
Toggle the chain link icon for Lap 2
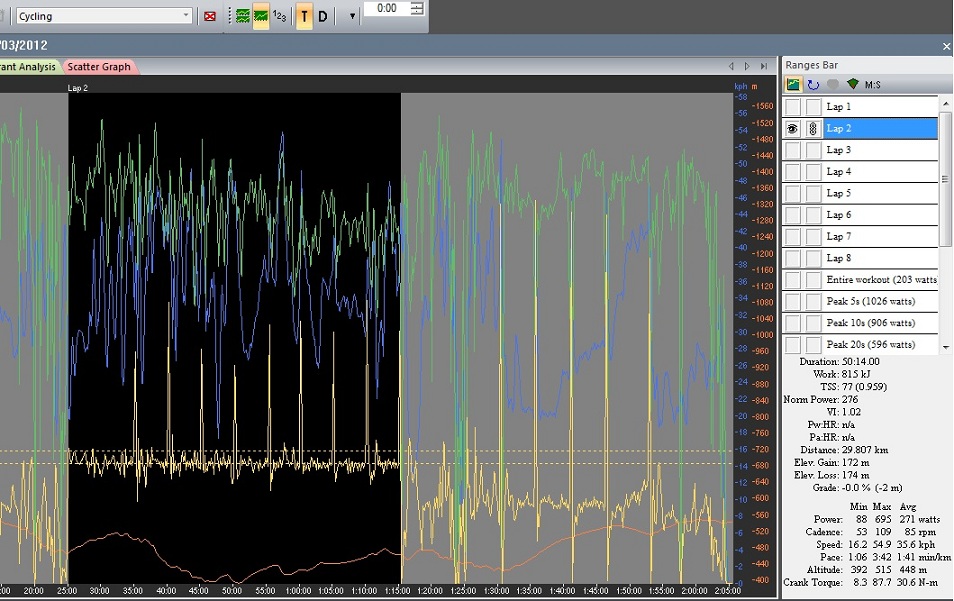coord(813,129)
